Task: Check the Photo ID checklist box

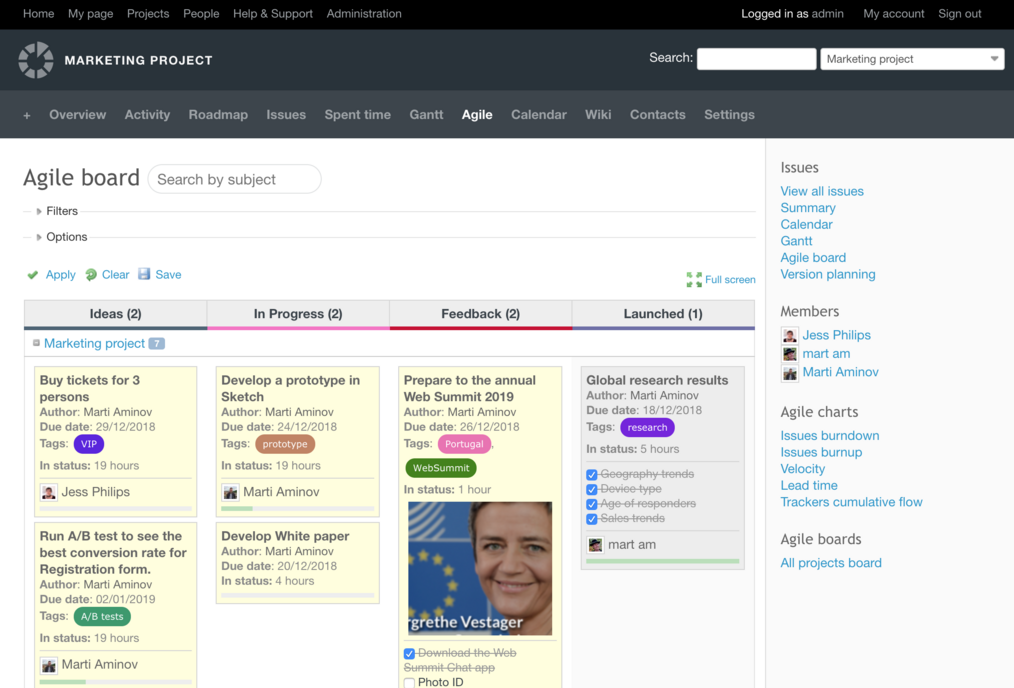Action: tap(409, 682)
